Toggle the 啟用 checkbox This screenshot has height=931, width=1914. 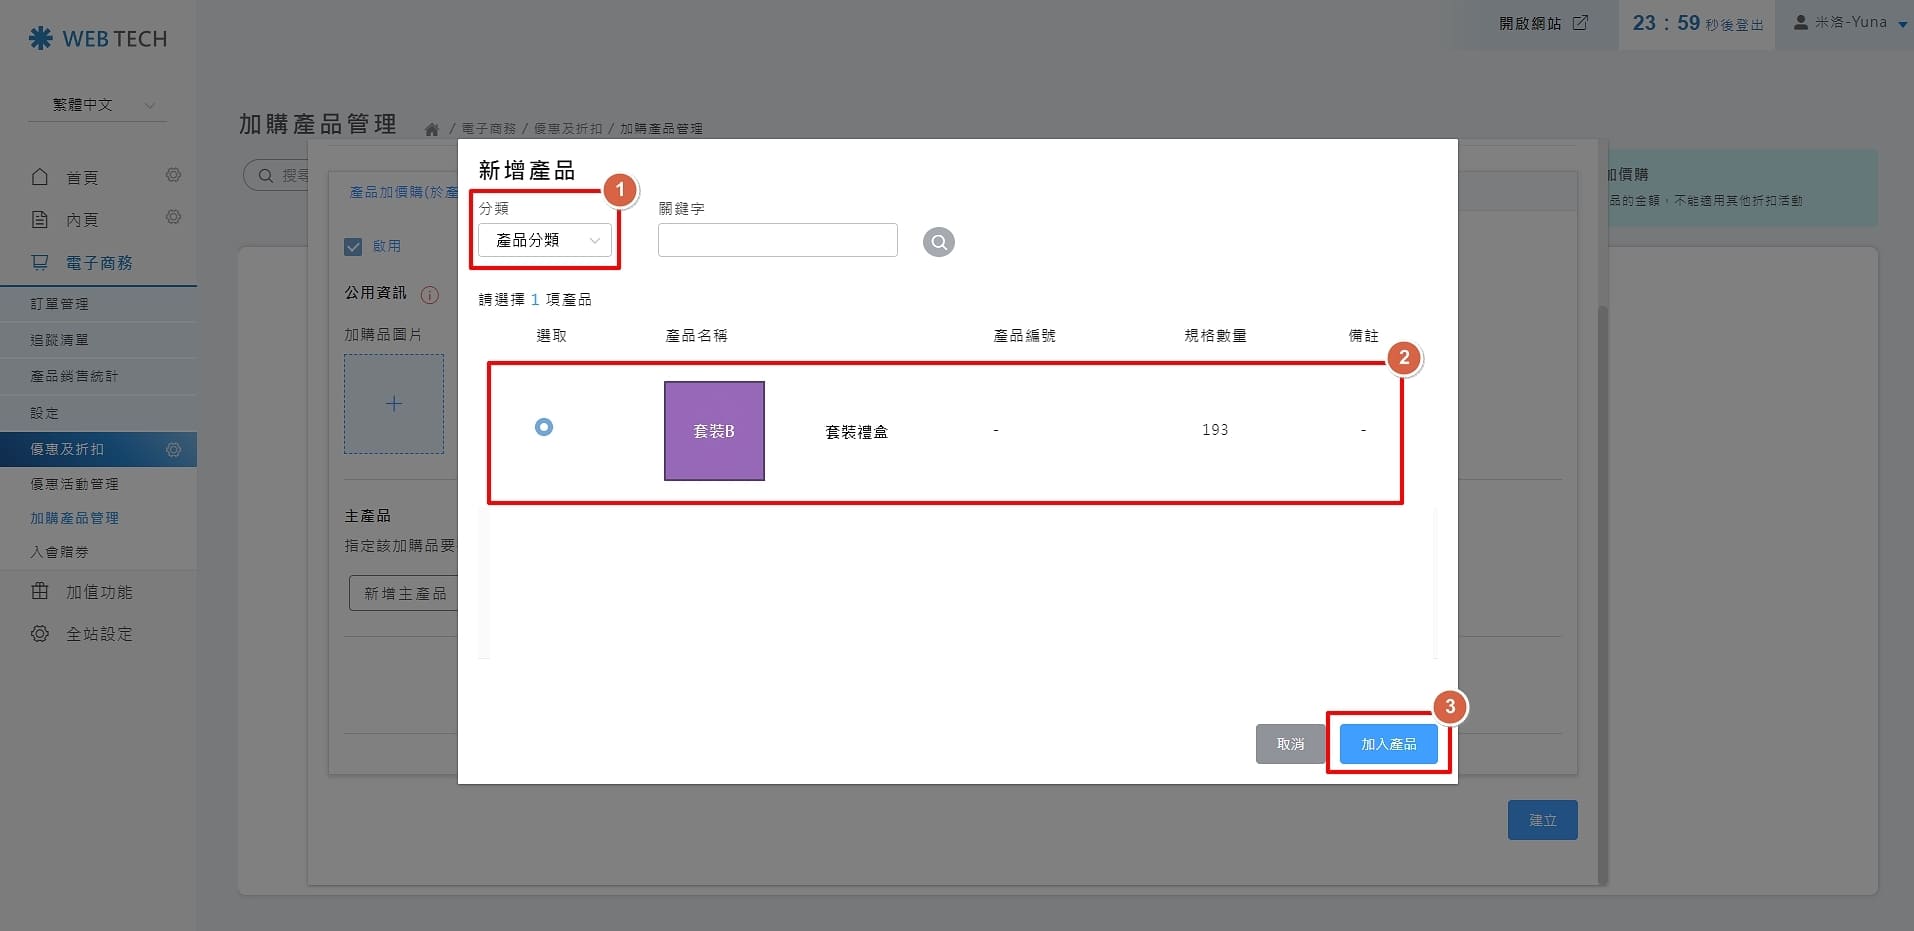click(x=353, y=247)
